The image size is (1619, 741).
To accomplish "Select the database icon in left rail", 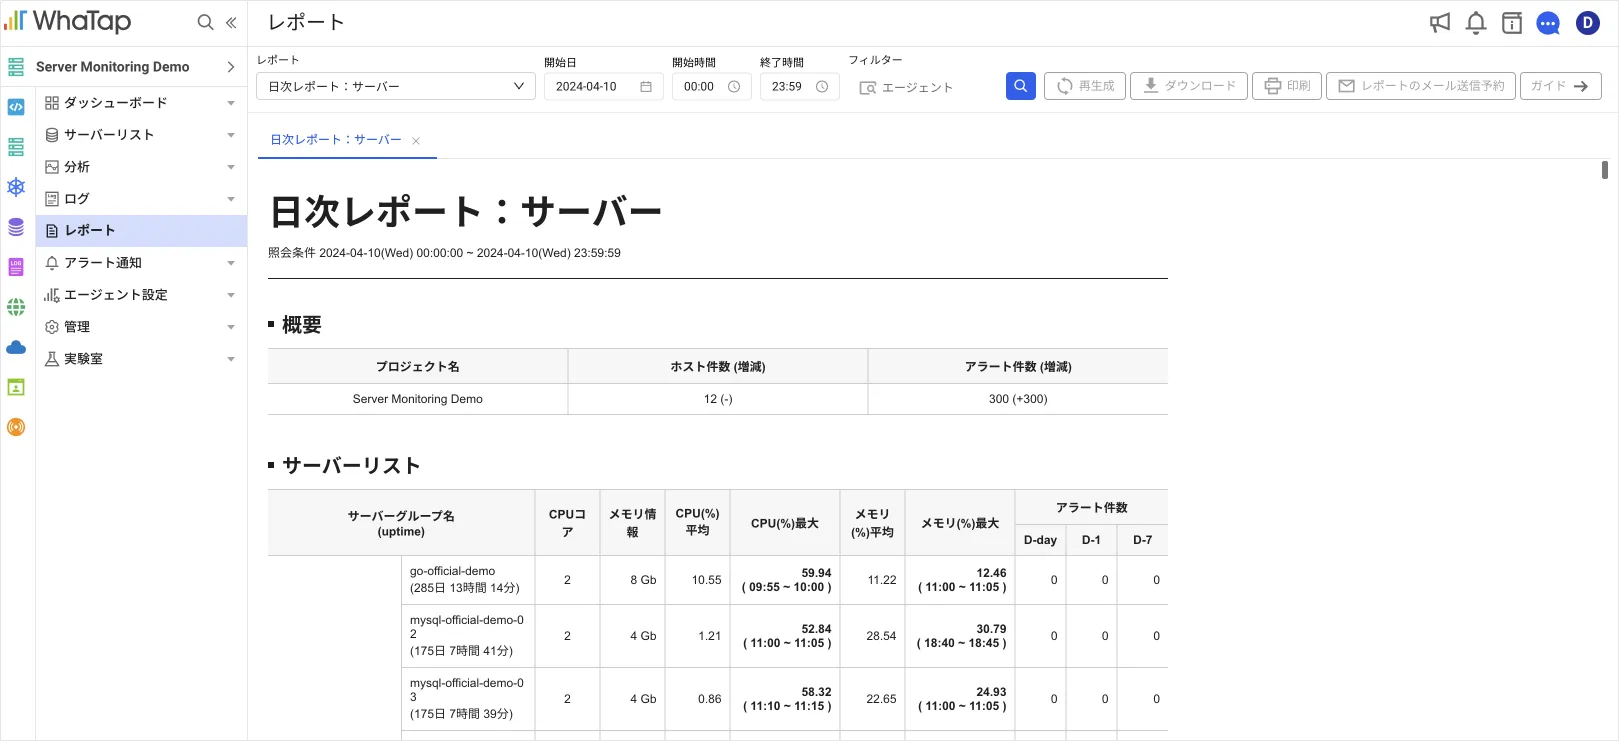I will [x=16, y=227].
